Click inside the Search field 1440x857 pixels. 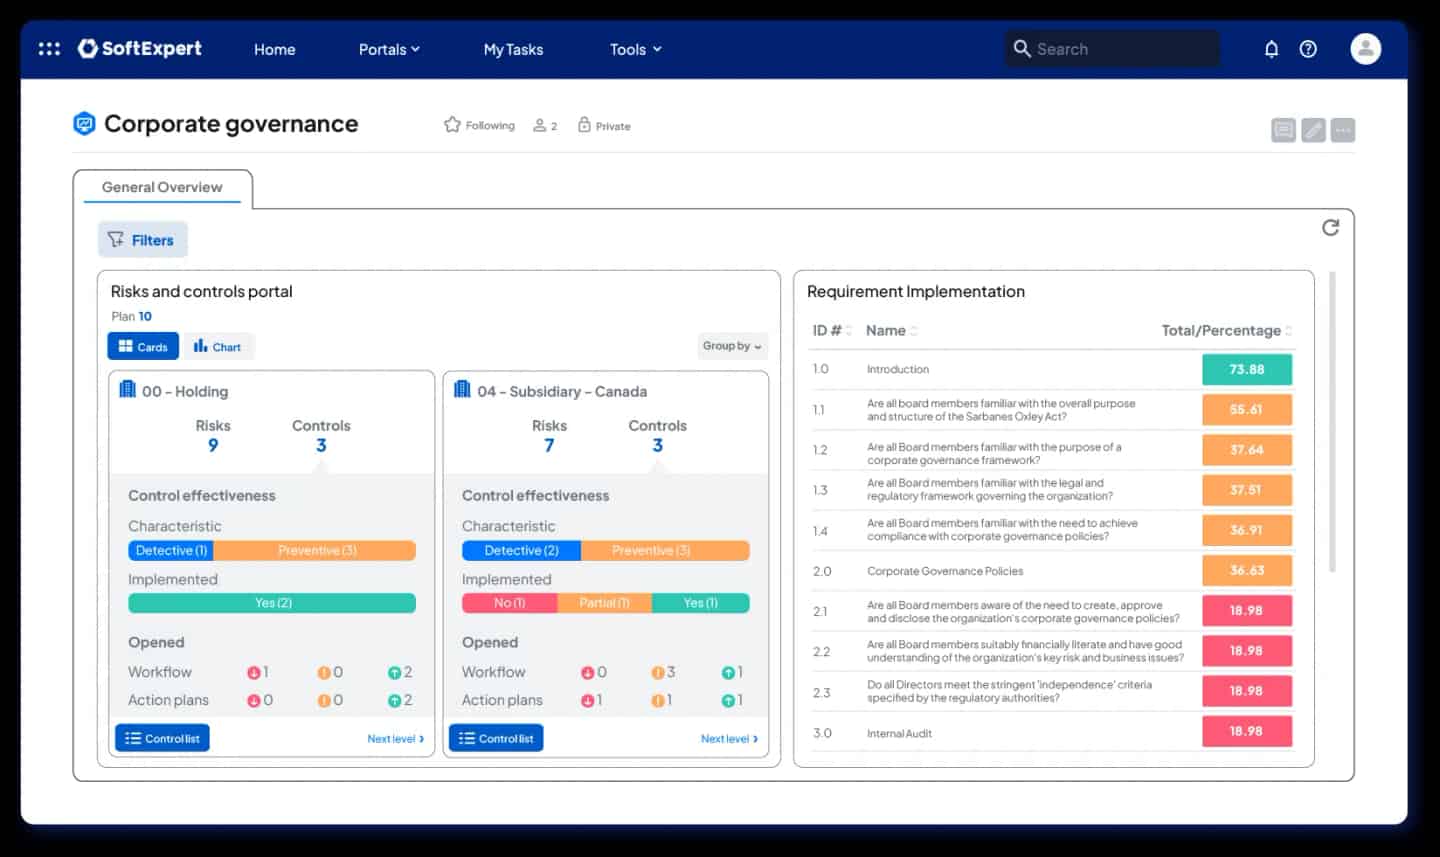[x=1110, y=48]
